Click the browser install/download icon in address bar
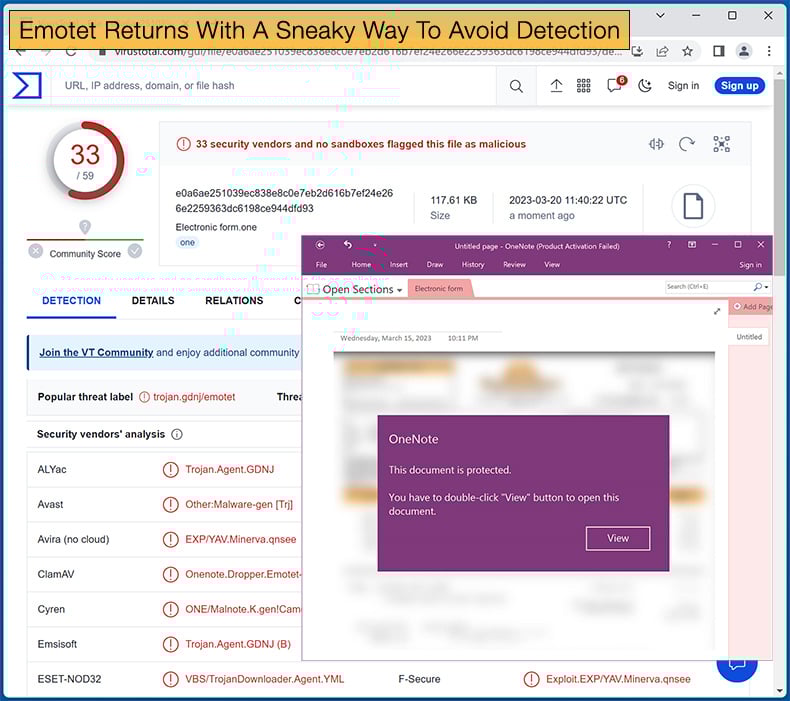Image resolution: width=790 pixels, height=701 pixels. point(637,51)
